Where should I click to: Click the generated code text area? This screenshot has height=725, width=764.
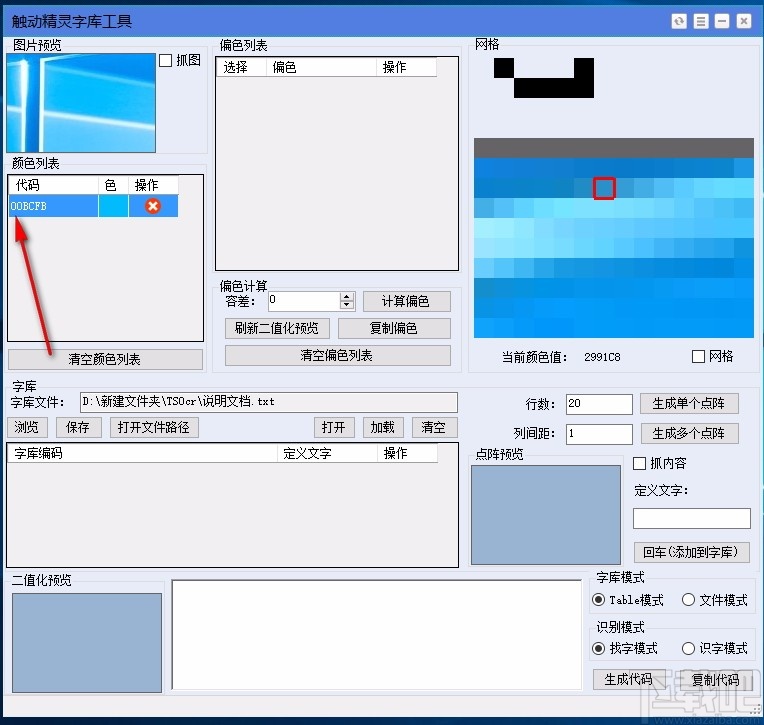click(377, 635)
